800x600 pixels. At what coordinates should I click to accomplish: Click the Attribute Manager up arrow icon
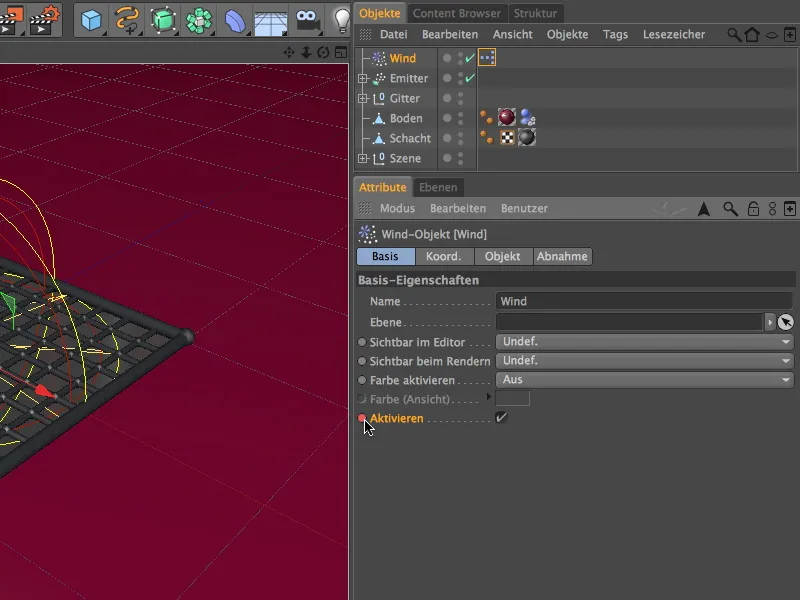[704, 209]
